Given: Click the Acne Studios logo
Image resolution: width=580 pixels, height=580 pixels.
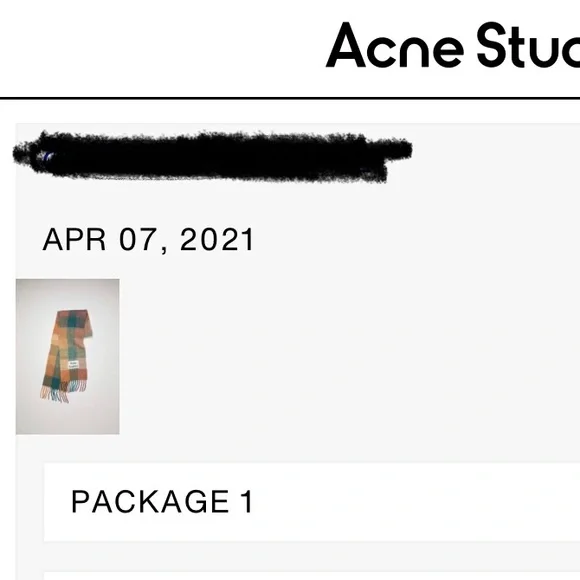Looking at the screenshot, I should pos(453,45).
